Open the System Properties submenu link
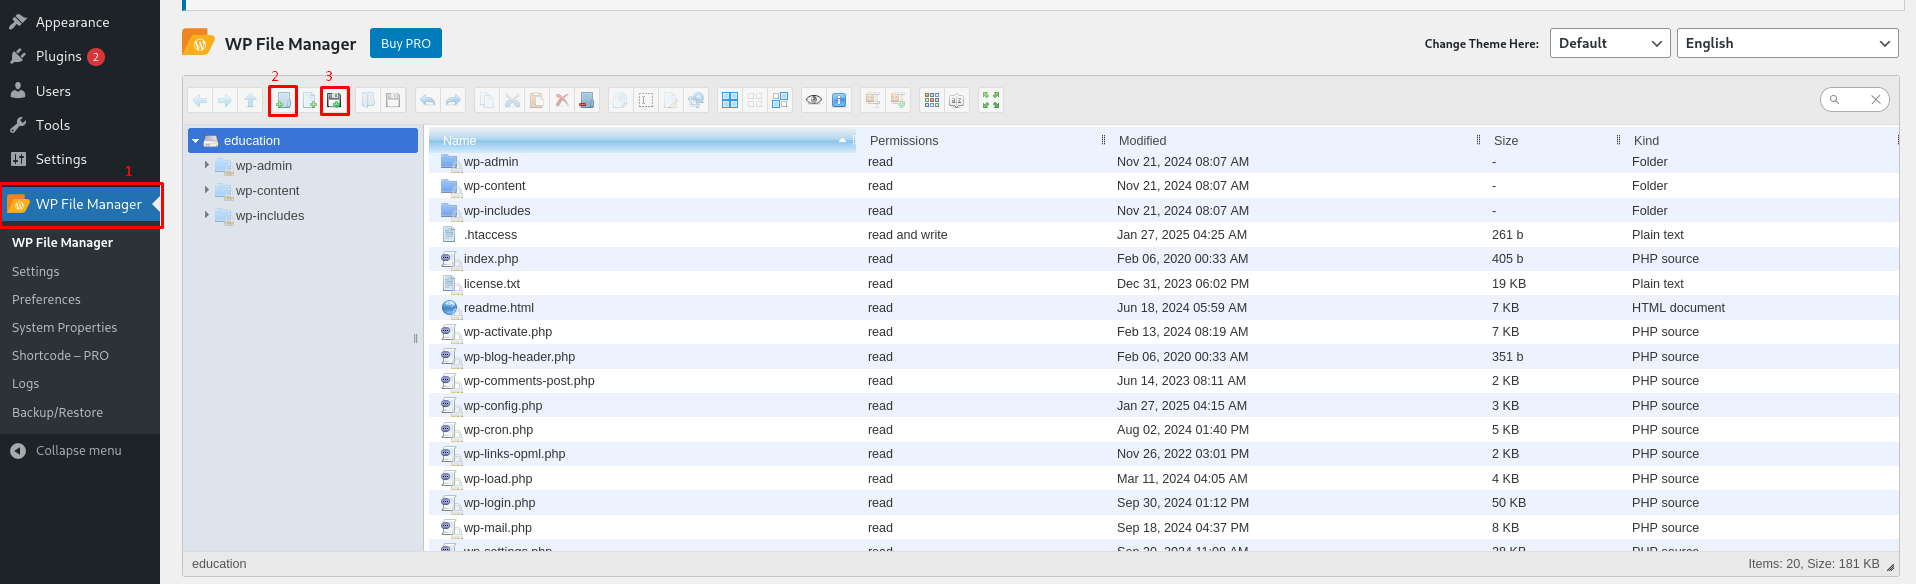 [64, 327]
